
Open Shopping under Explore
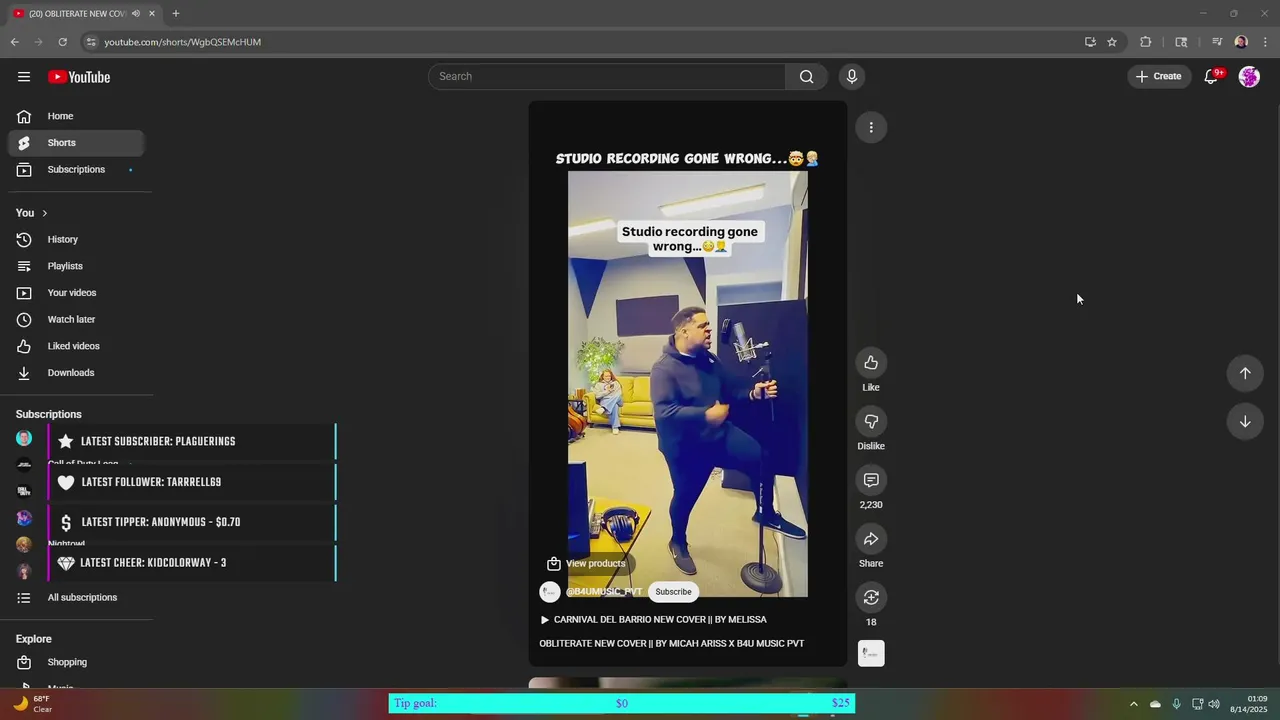[x=76, y=662]
